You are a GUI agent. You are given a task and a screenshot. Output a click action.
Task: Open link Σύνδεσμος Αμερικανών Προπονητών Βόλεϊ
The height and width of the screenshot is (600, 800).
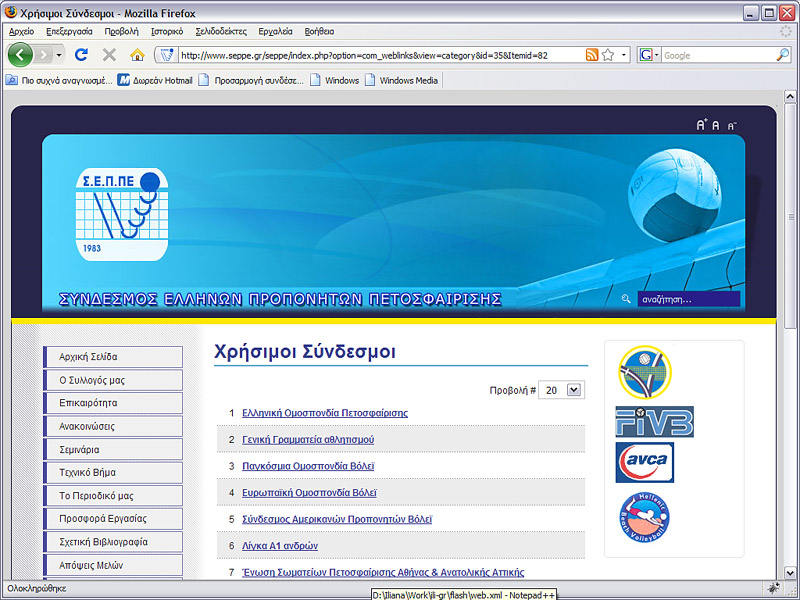tap(337, 519)
